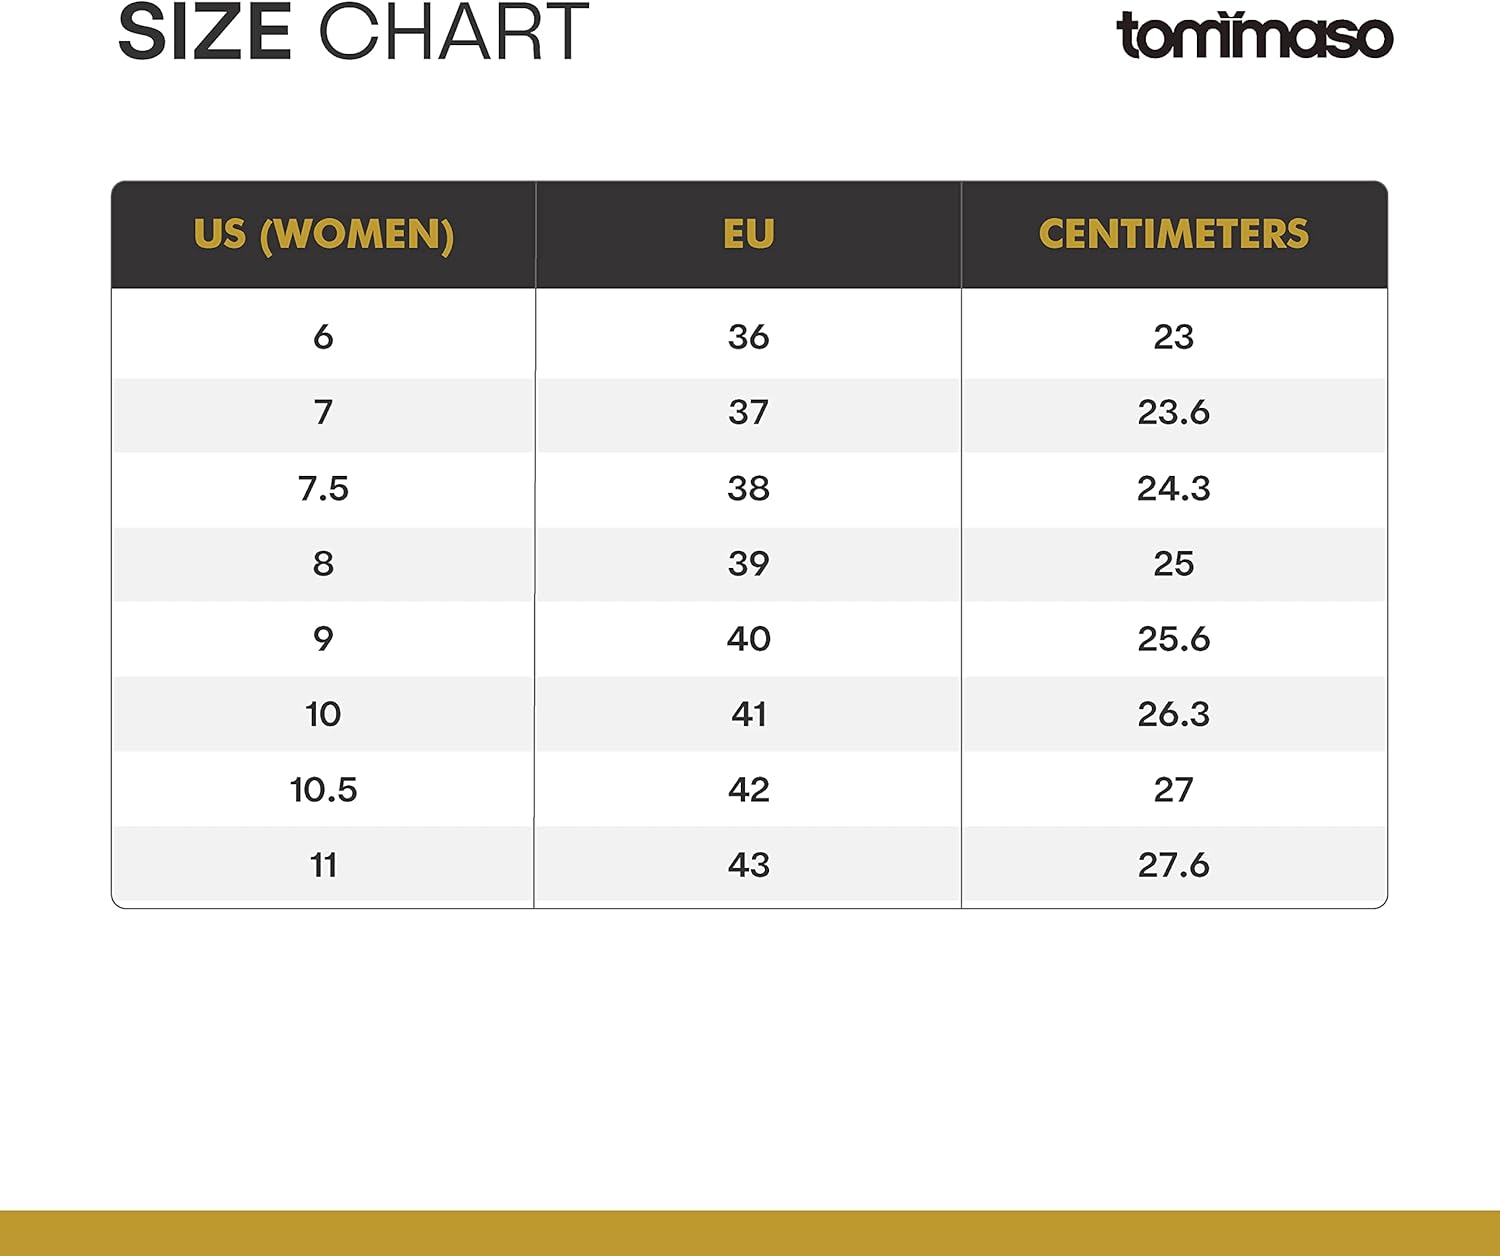Pick the EU size 41 cell
1500x1256 pixels.
tap(749, 714)
